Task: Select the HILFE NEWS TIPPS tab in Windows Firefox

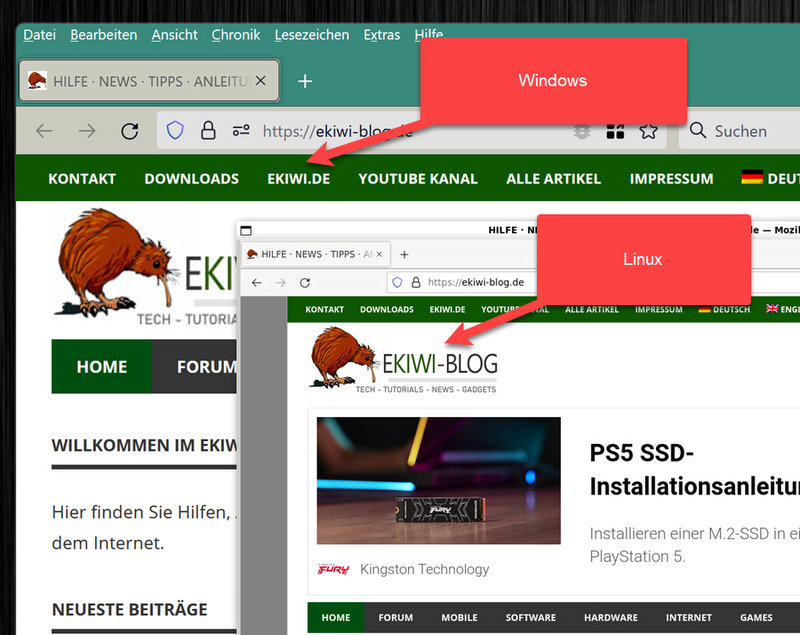Action: 149,81
